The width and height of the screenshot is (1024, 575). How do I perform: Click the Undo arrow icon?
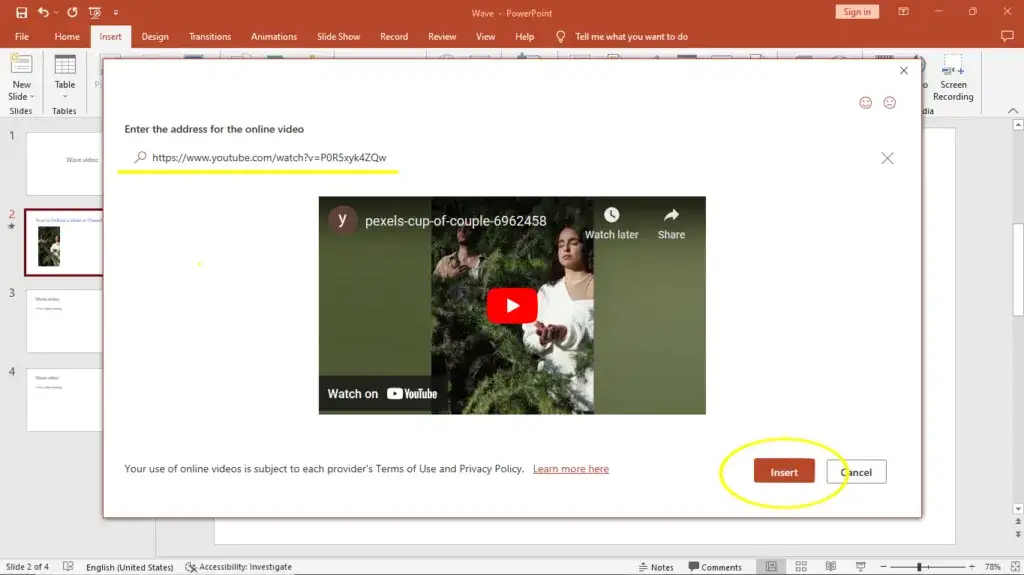click(x=42, y=12)
